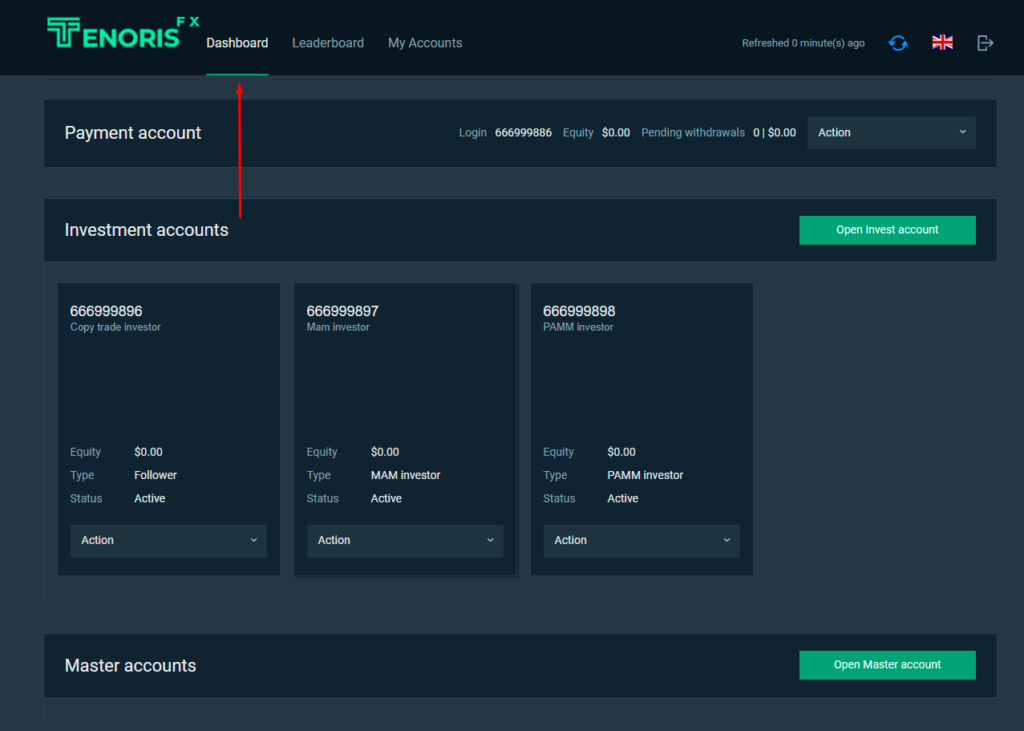
Task: Click the Master accounts heading
Action: pos(130,666)
